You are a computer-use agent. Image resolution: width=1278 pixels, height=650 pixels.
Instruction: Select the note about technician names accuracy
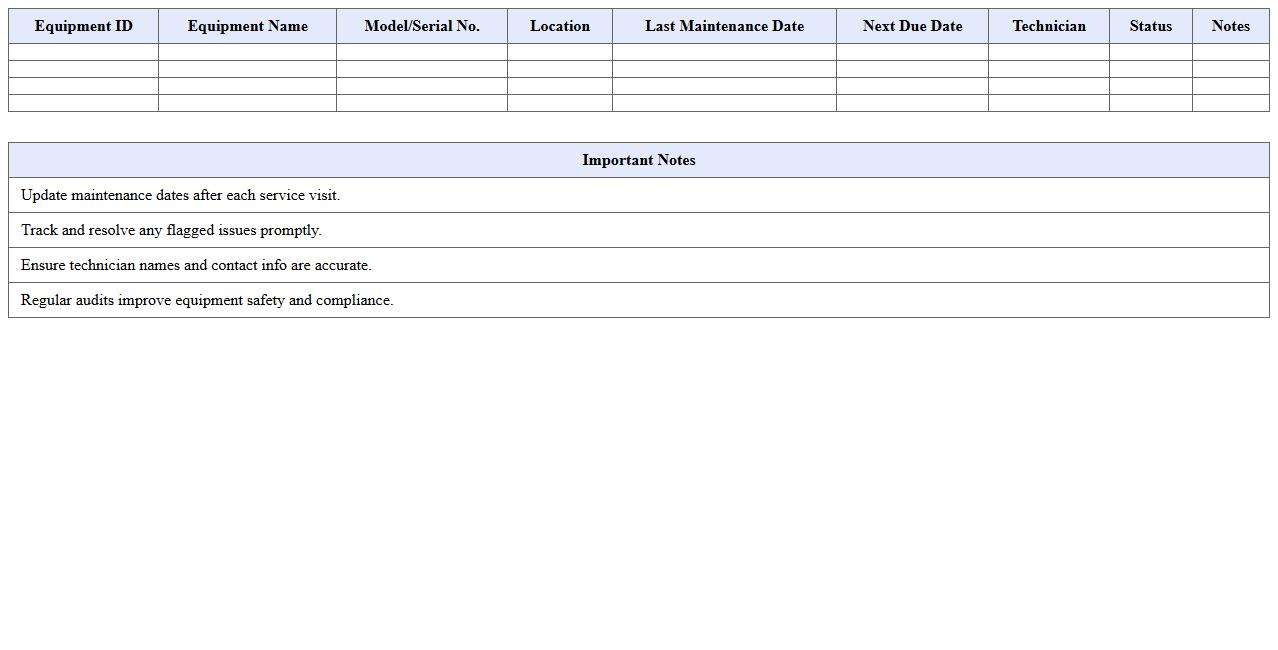coord(638,265)
